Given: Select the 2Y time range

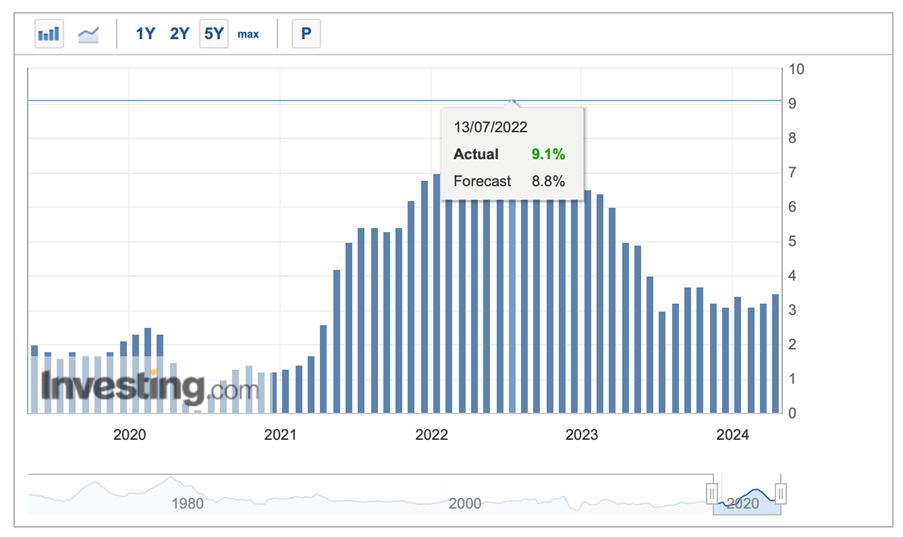Looking at the screenshot, I should pos(179,34).
